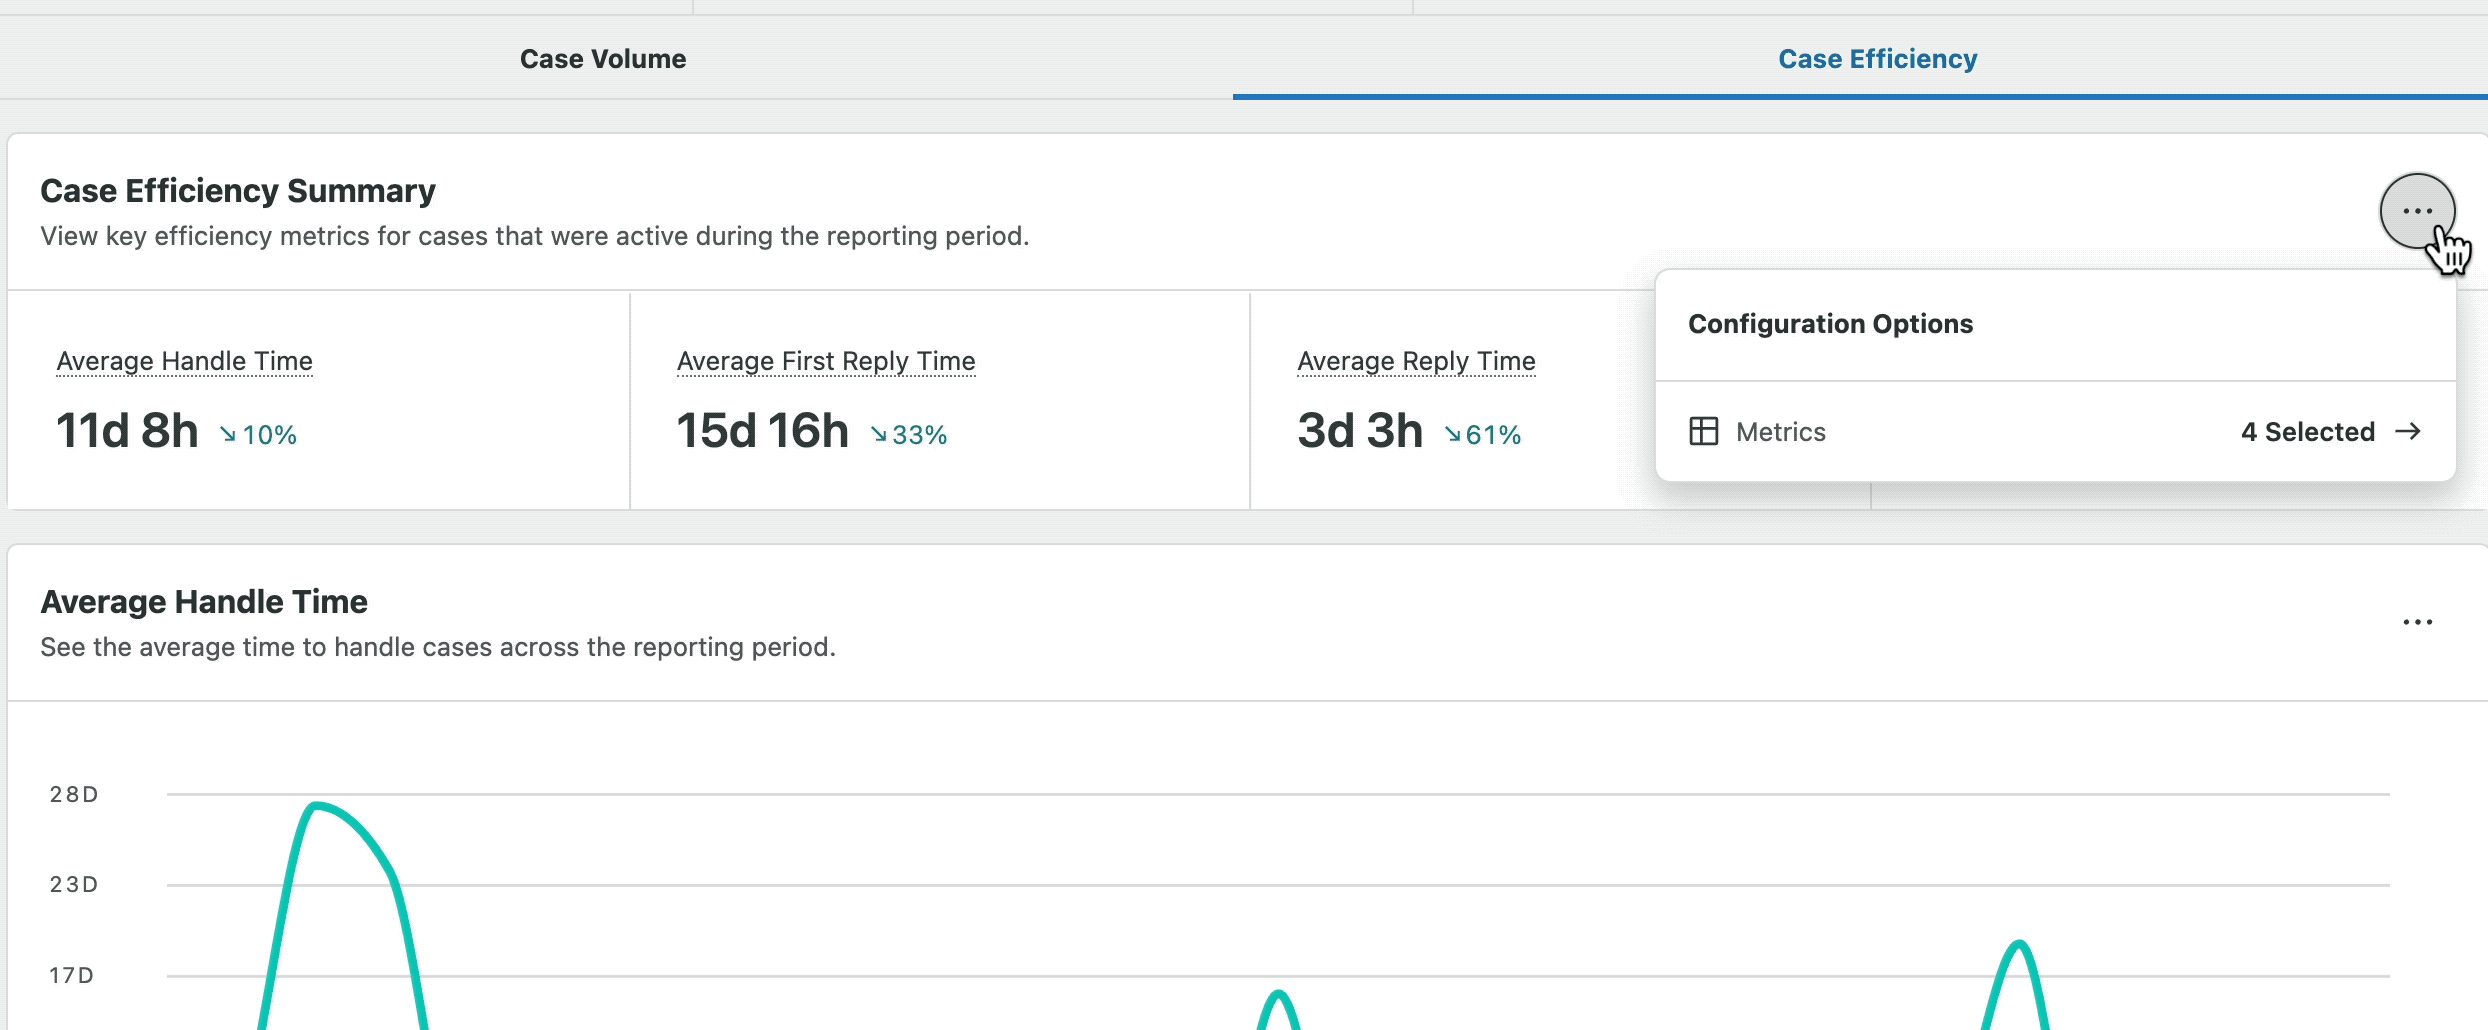Click the 4 Selected arrow
The image size is (2488, 1030).
(2408, 431)
